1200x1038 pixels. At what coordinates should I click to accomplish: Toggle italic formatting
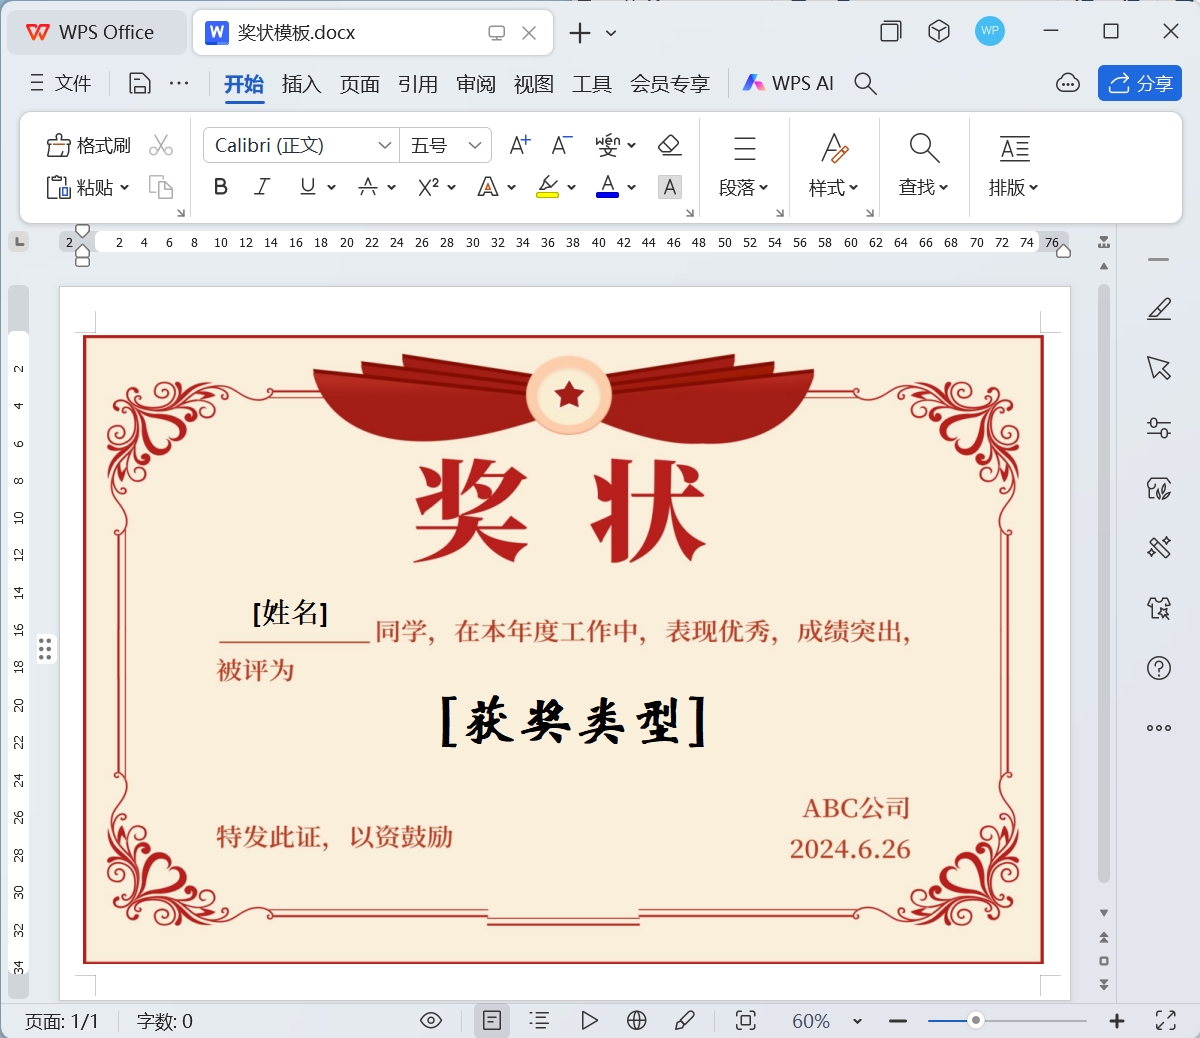coord(262,187)
